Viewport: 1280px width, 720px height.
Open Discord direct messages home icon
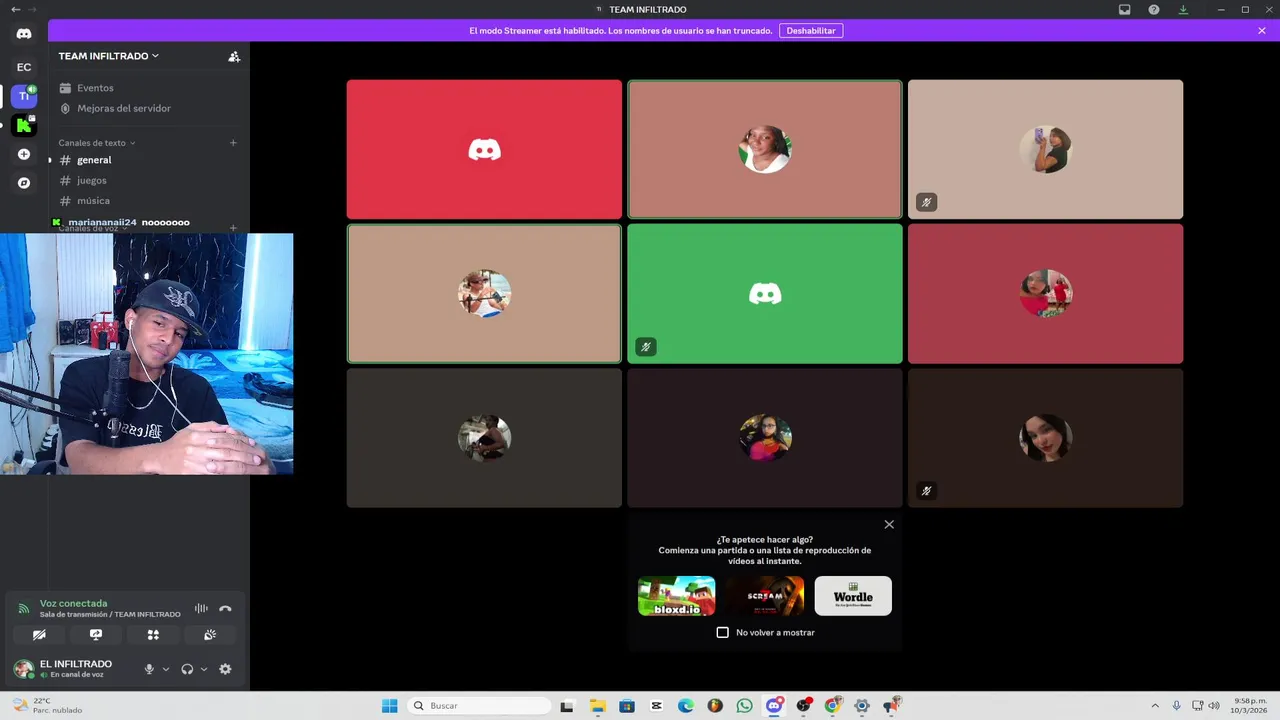tap(24, 34)
